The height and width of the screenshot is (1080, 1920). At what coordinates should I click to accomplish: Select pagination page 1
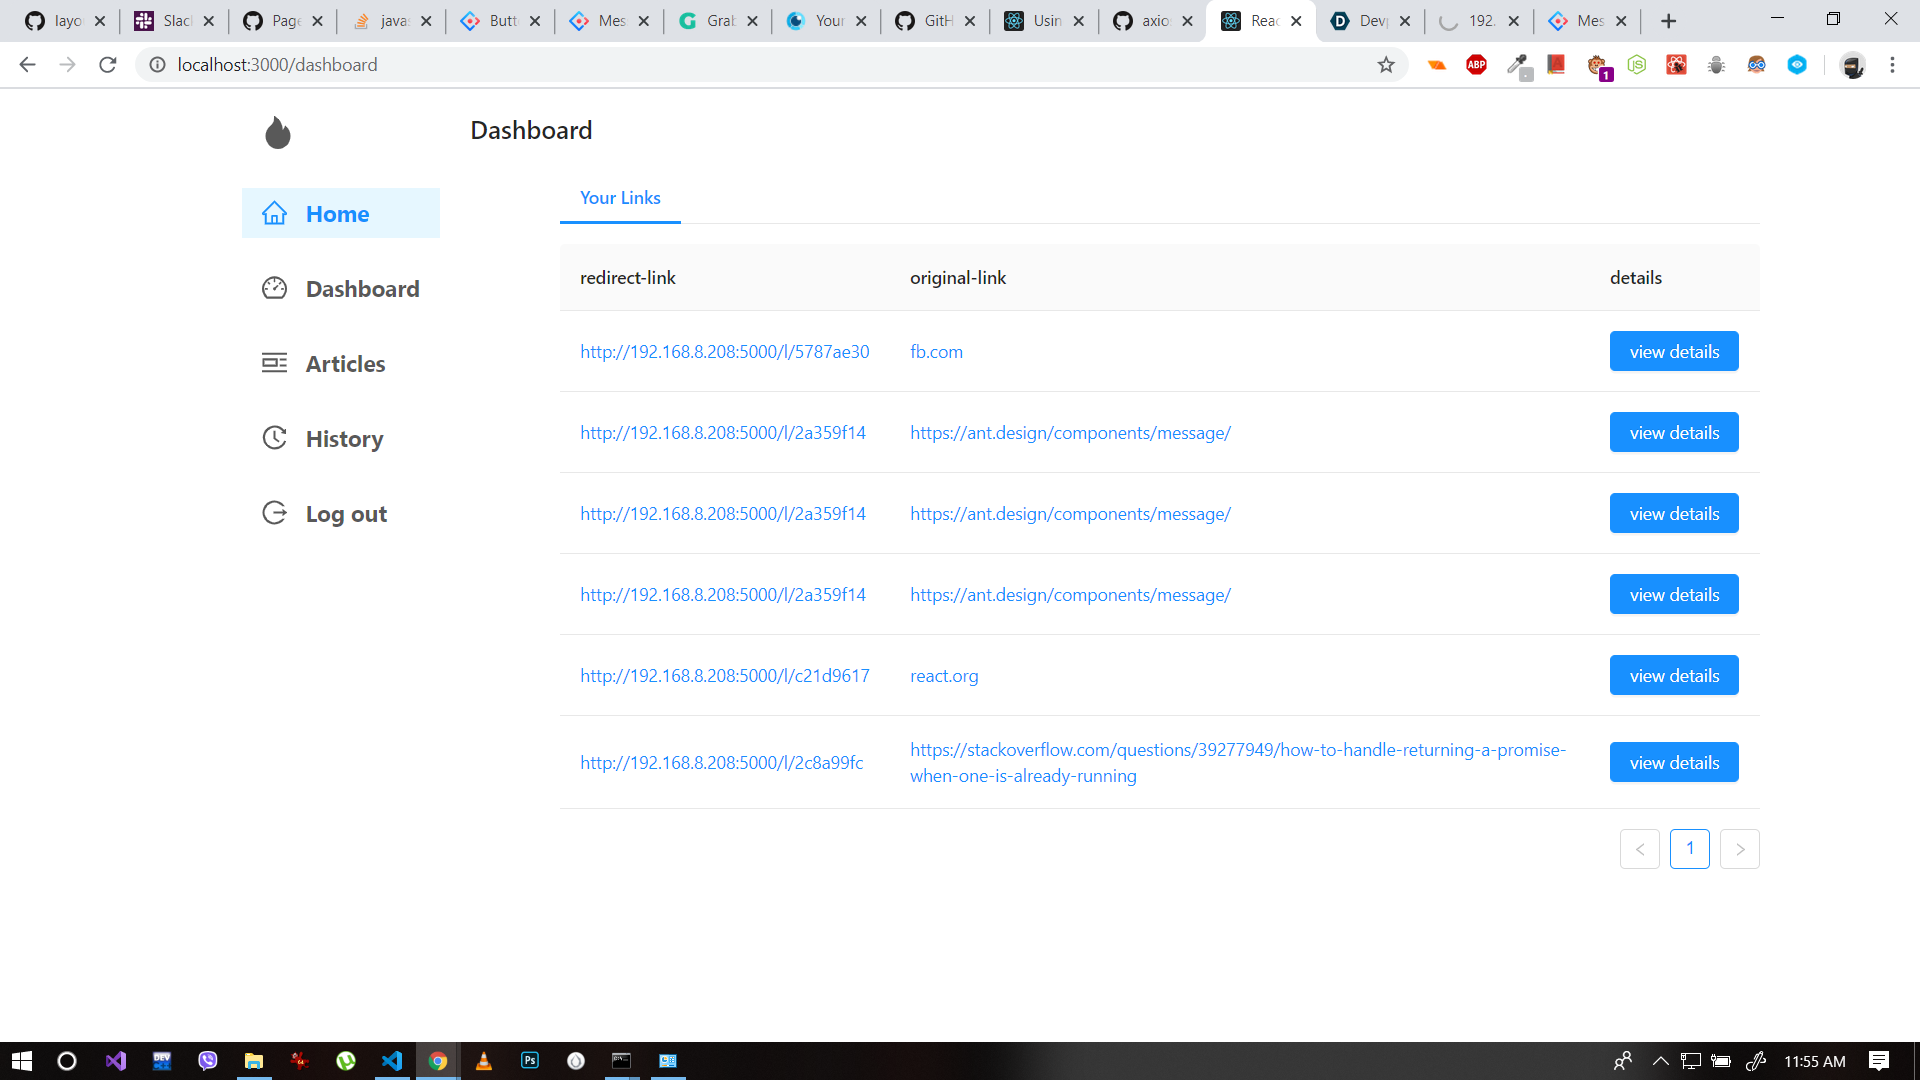click(x=1689, y=849)
